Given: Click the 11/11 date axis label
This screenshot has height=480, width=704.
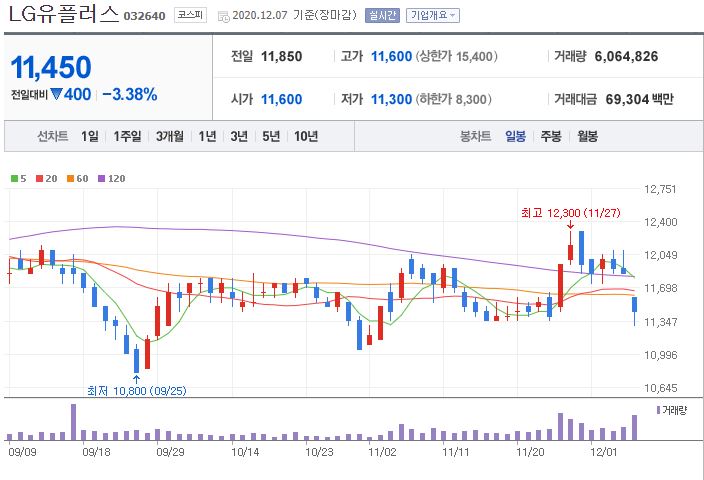Looking at the screenshot, I should pos(456,451).
